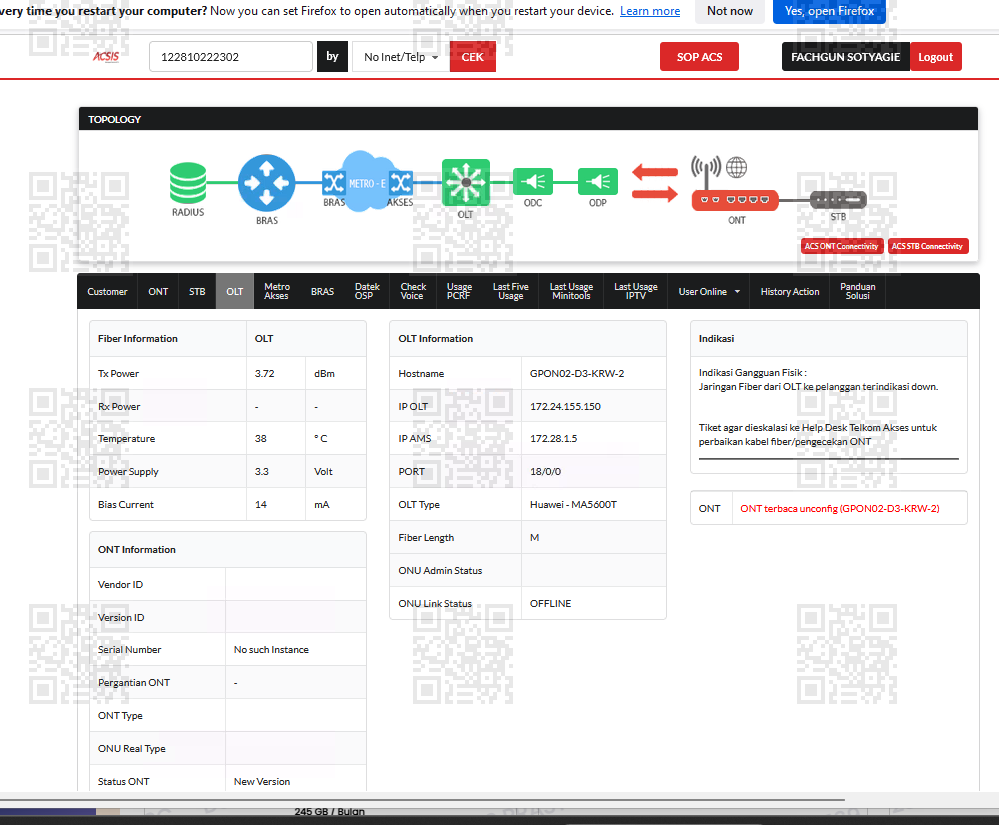Click the FACHGUN SOTYAGIE user button
Screen dimensions: 999x825
tap(845, 57)
